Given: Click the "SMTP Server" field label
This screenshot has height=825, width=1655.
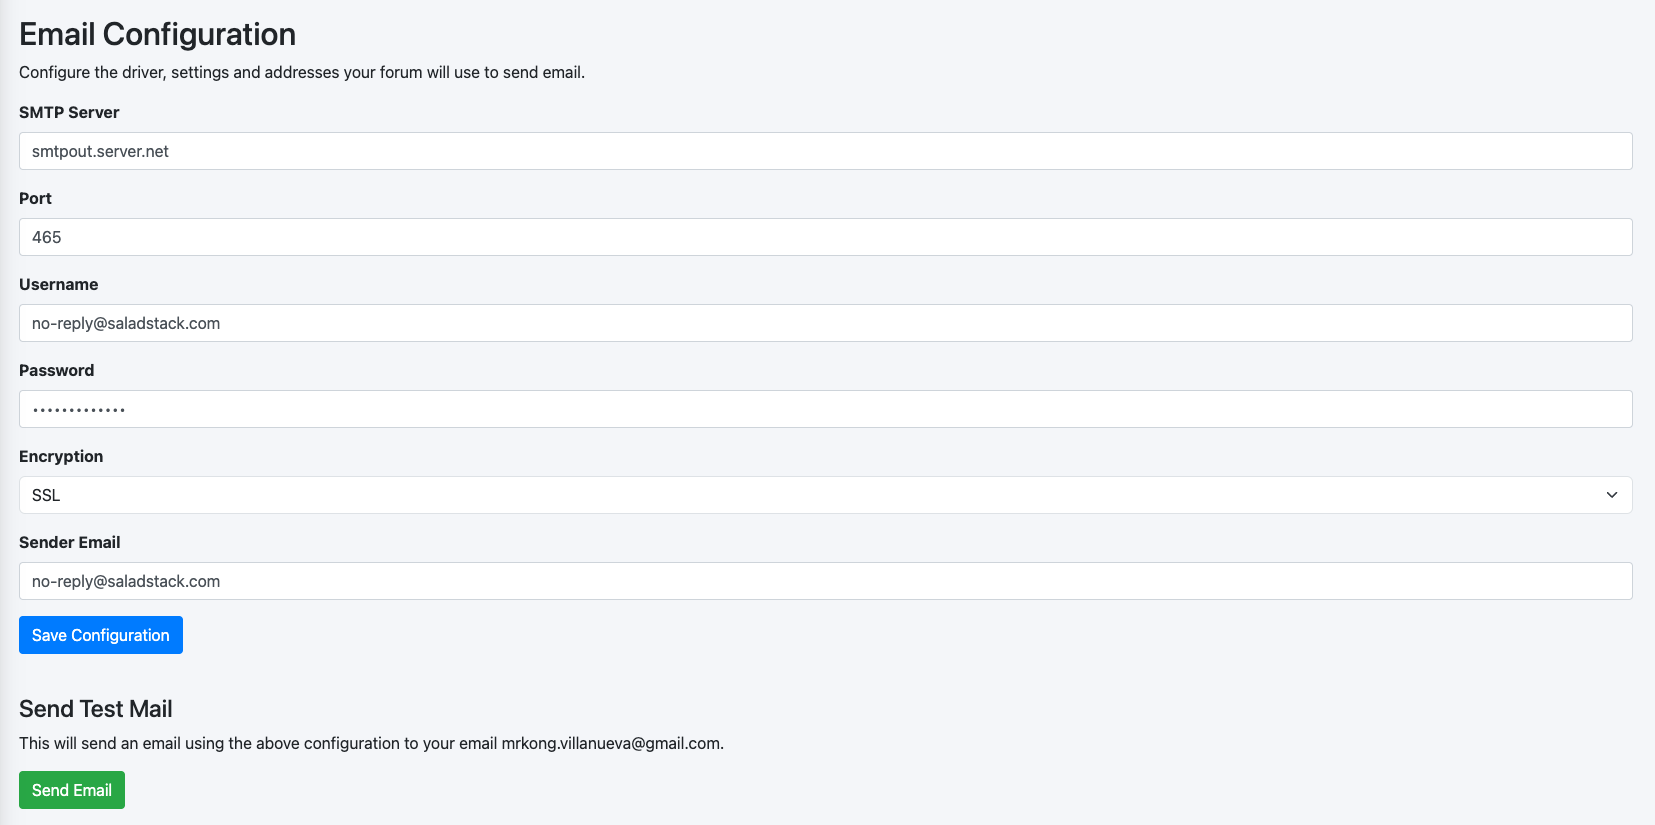Looking at the screenshot, I should tap(69, 112).
